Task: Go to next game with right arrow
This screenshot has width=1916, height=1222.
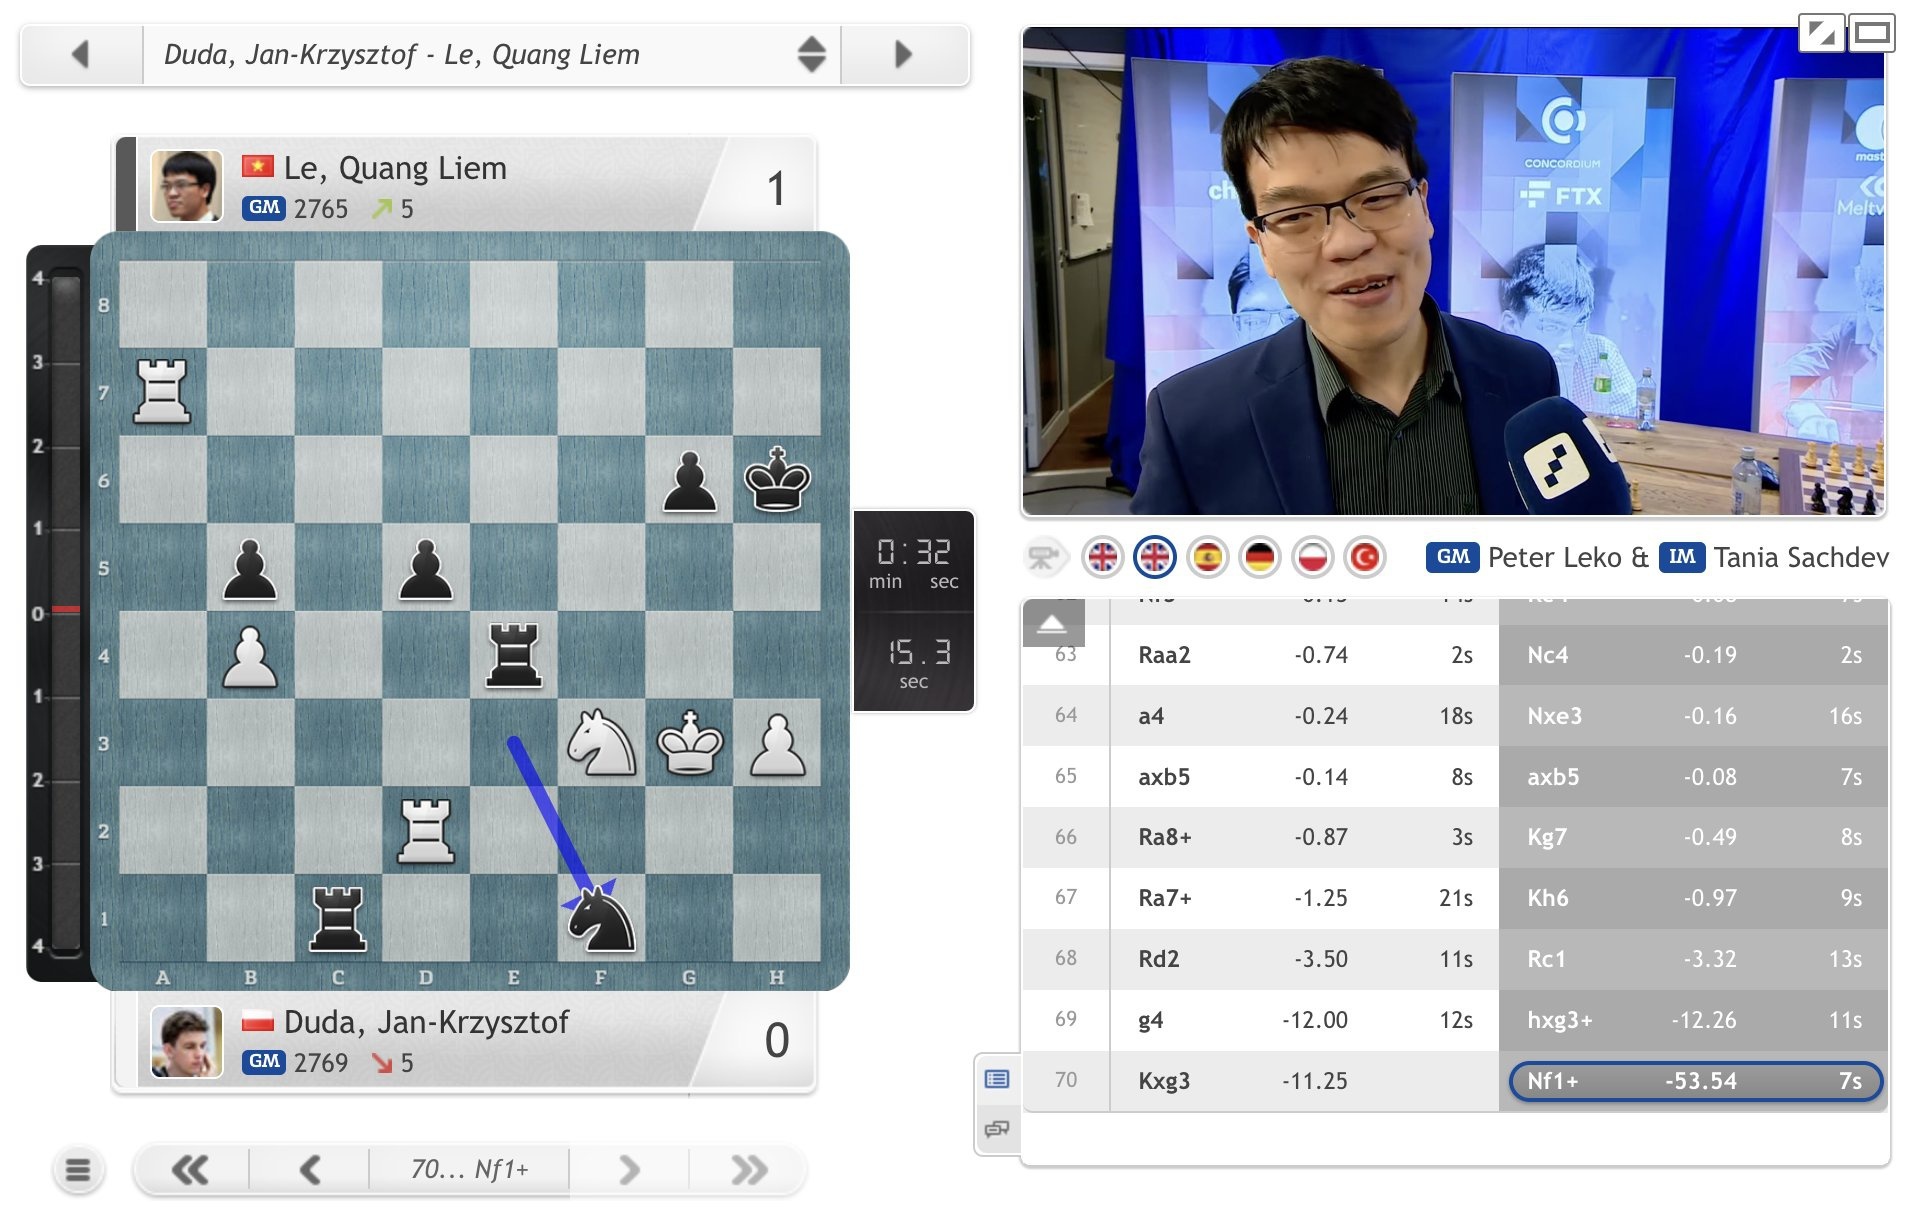Action: coord(903,54)
